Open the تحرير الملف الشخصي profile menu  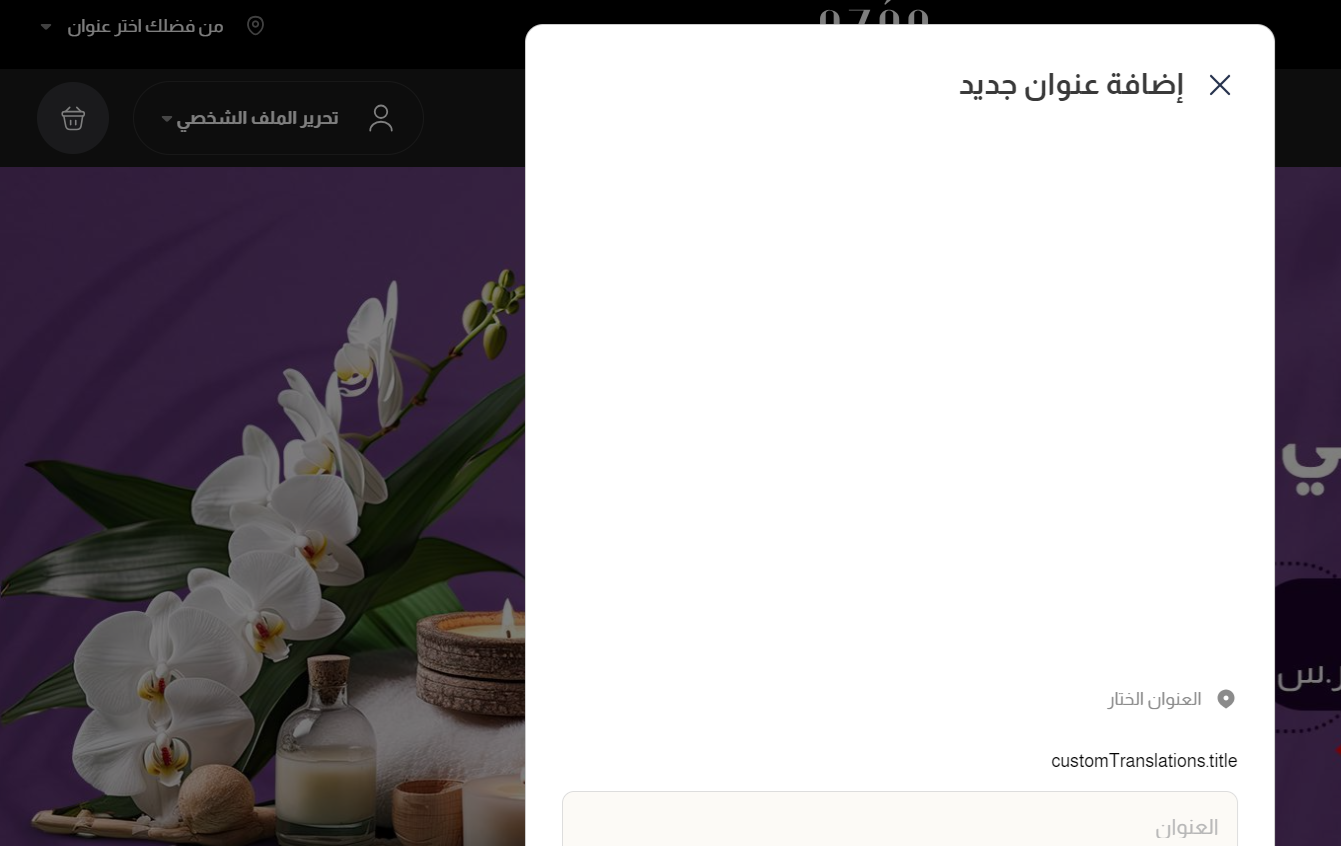tap(278, 118)
